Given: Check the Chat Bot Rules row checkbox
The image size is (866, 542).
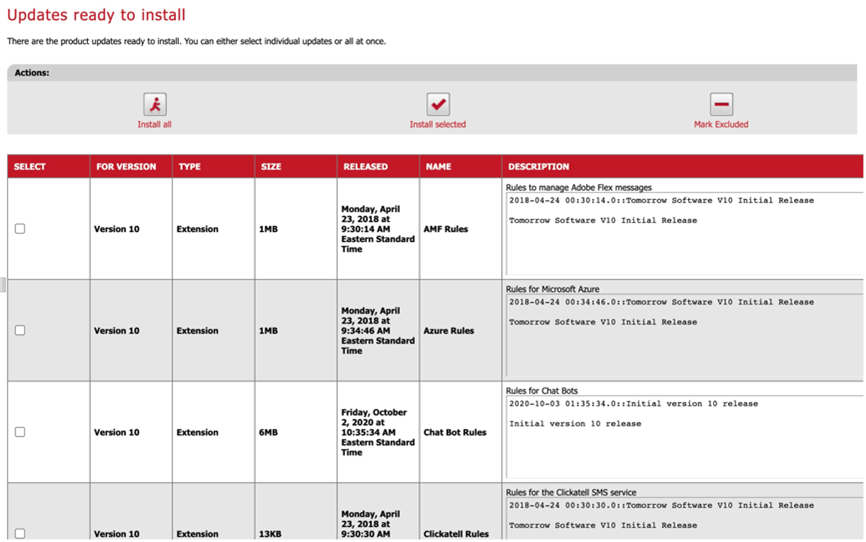Looking at the screenshot, I should click(x=20, y=432).
